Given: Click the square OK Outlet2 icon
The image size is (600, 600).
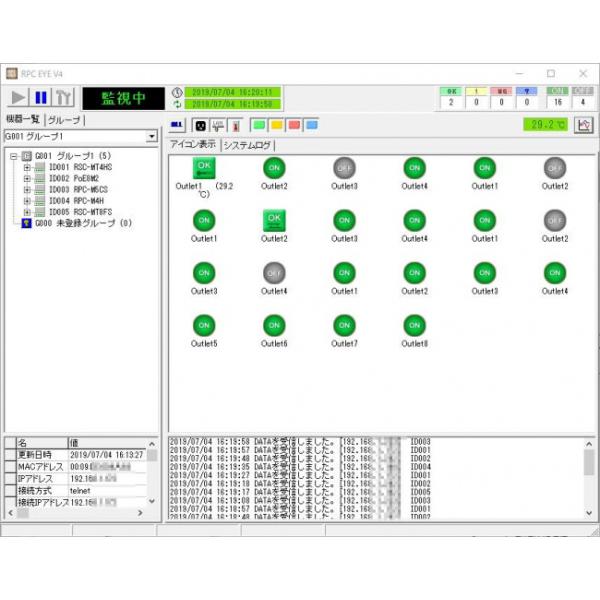Looking at the screenshot, I should pos(274,220).
